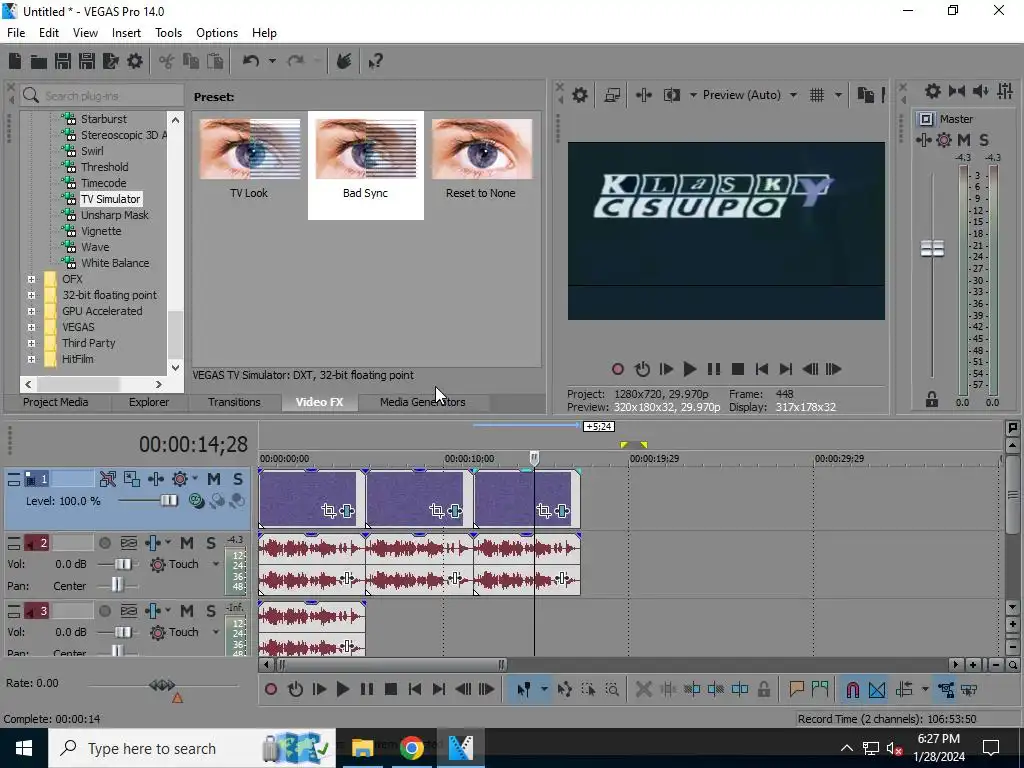Create a new project with the New icon
Screen dimensions: 1024x768
(15, 61)
